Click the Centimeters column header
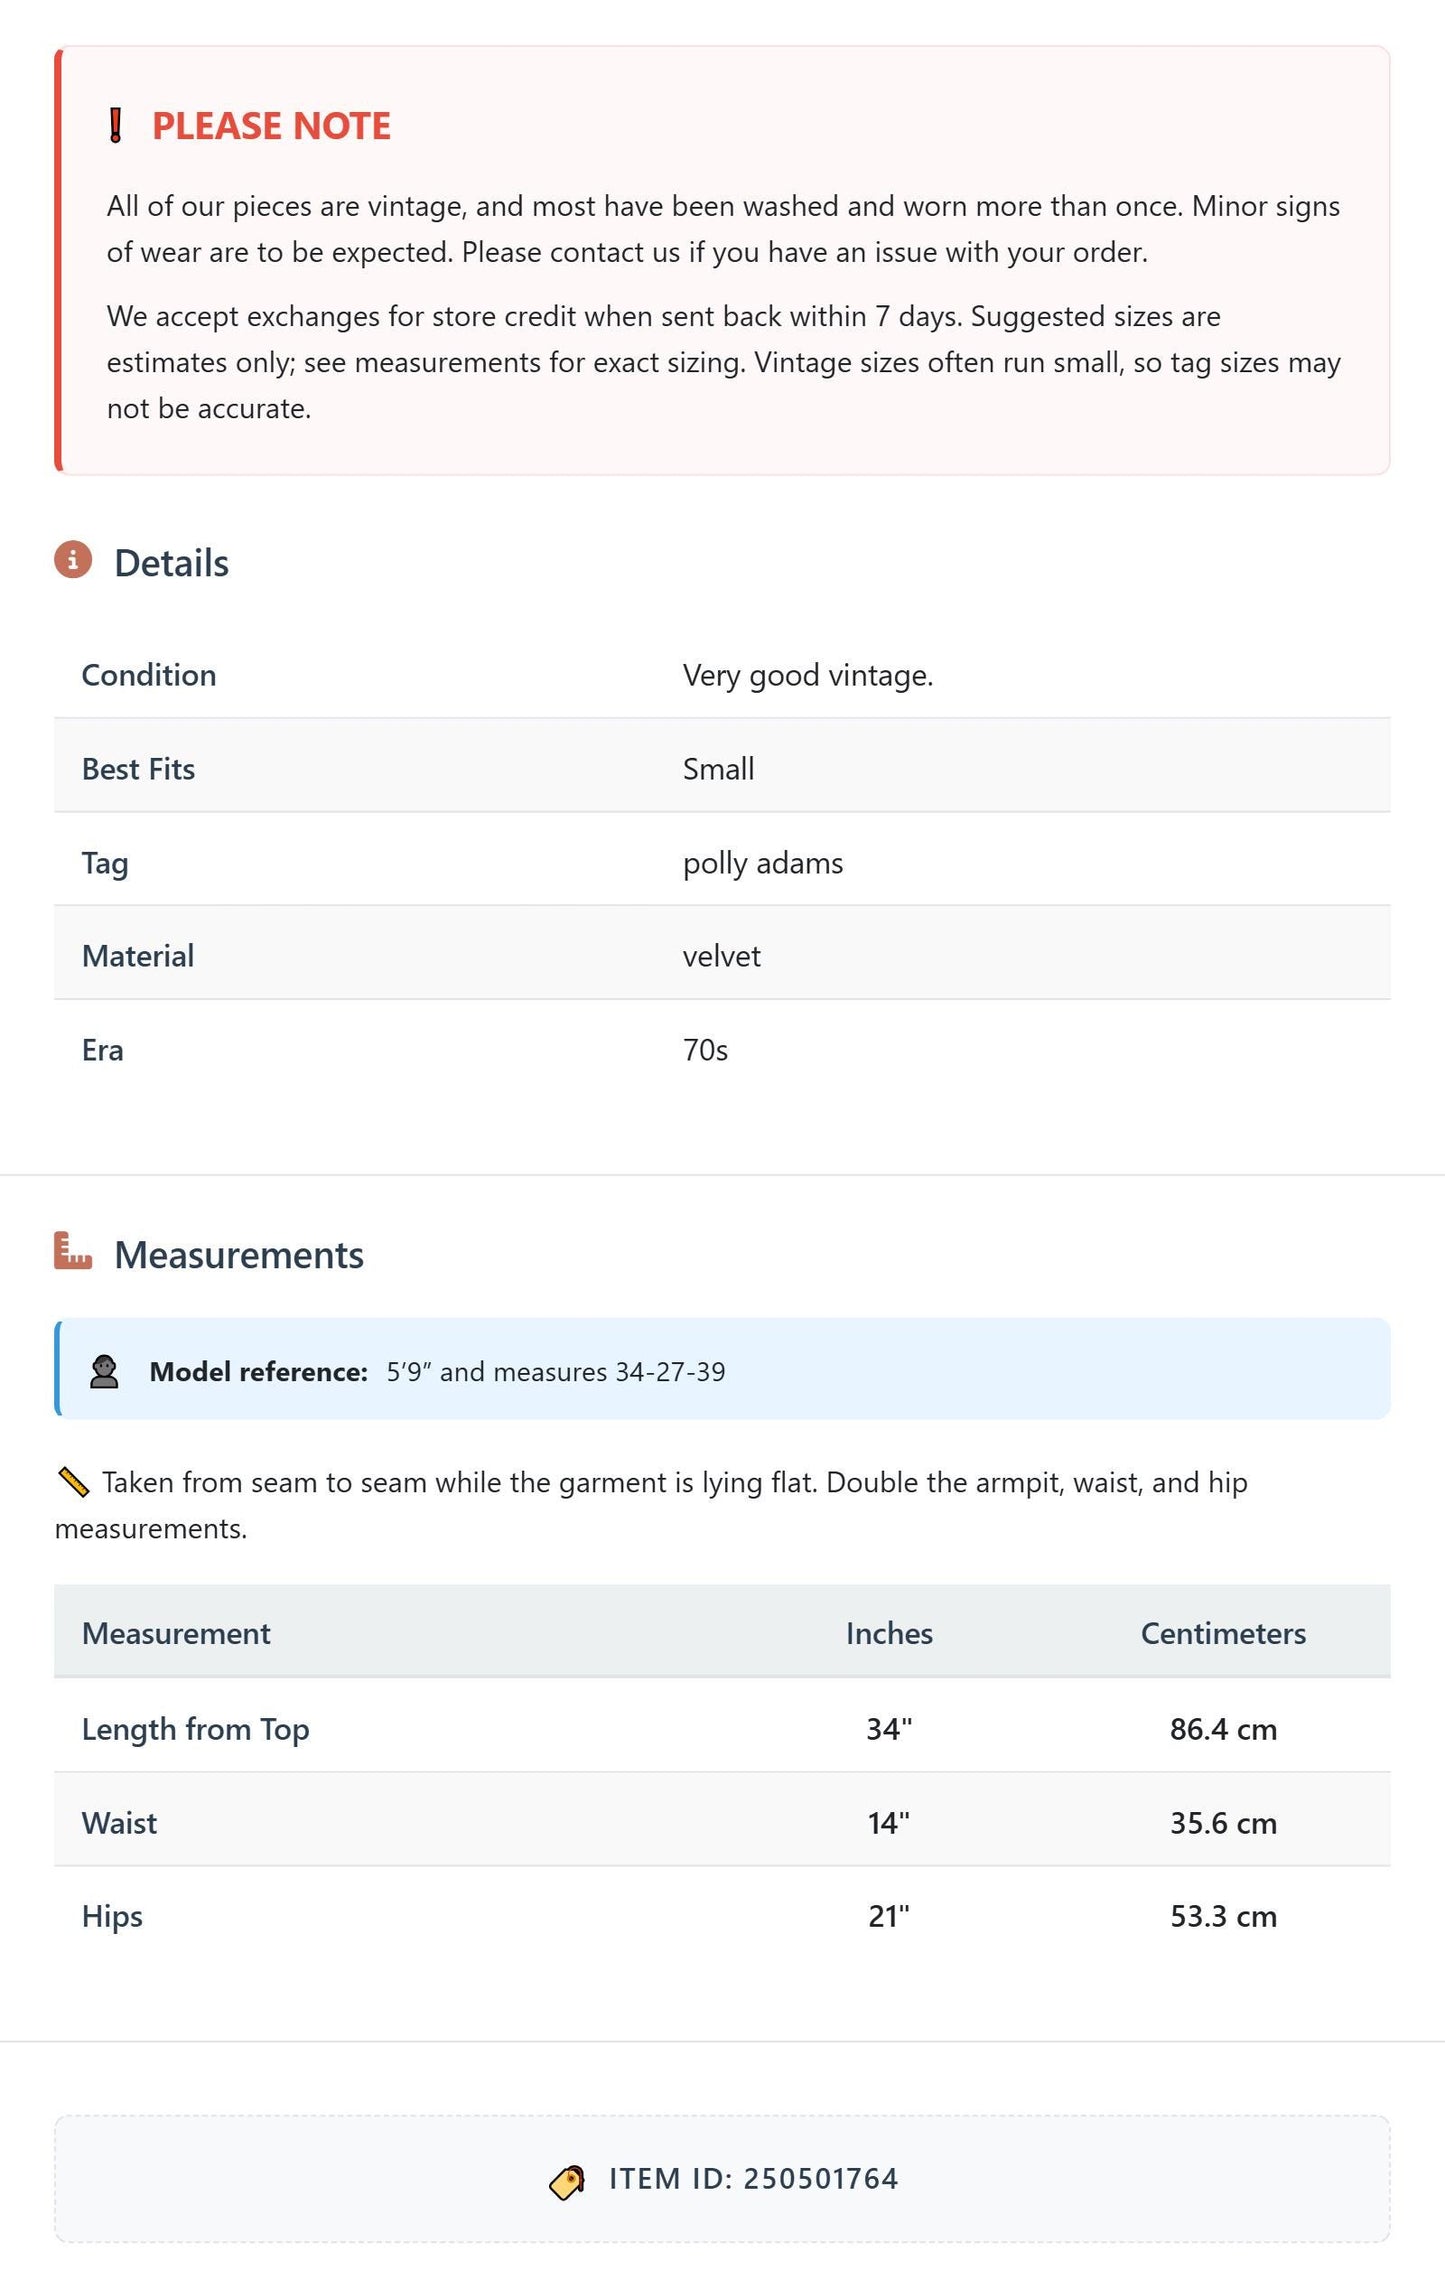The width and height of the screenshot is (1445, 2289). [1223, 1633]
